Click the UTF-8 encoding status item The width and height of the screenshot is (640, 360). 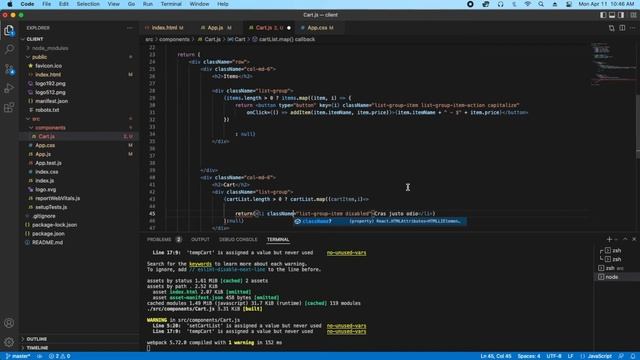554,356
